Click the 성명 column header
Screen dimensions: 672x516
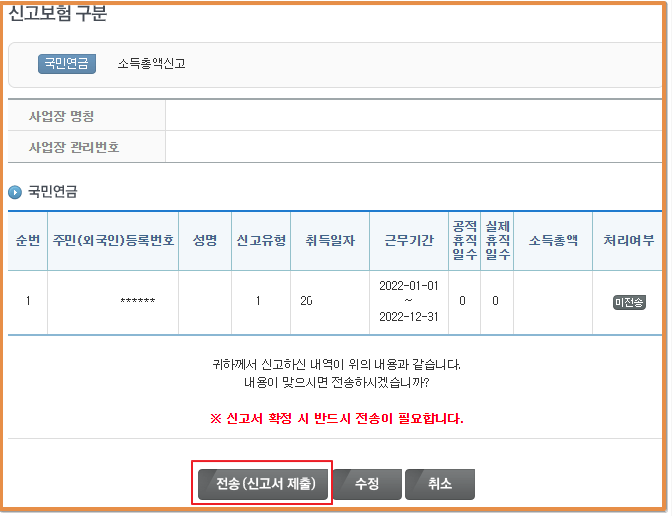(x=205, y=241)
